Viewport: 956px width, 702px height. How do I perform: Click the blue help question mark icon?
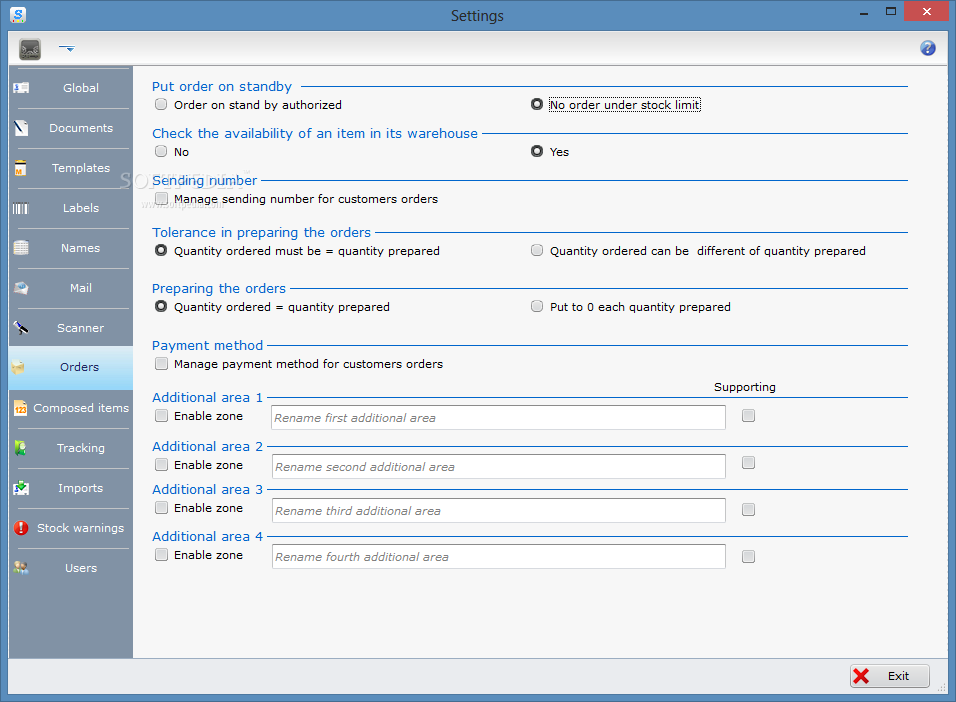(928, 48)
